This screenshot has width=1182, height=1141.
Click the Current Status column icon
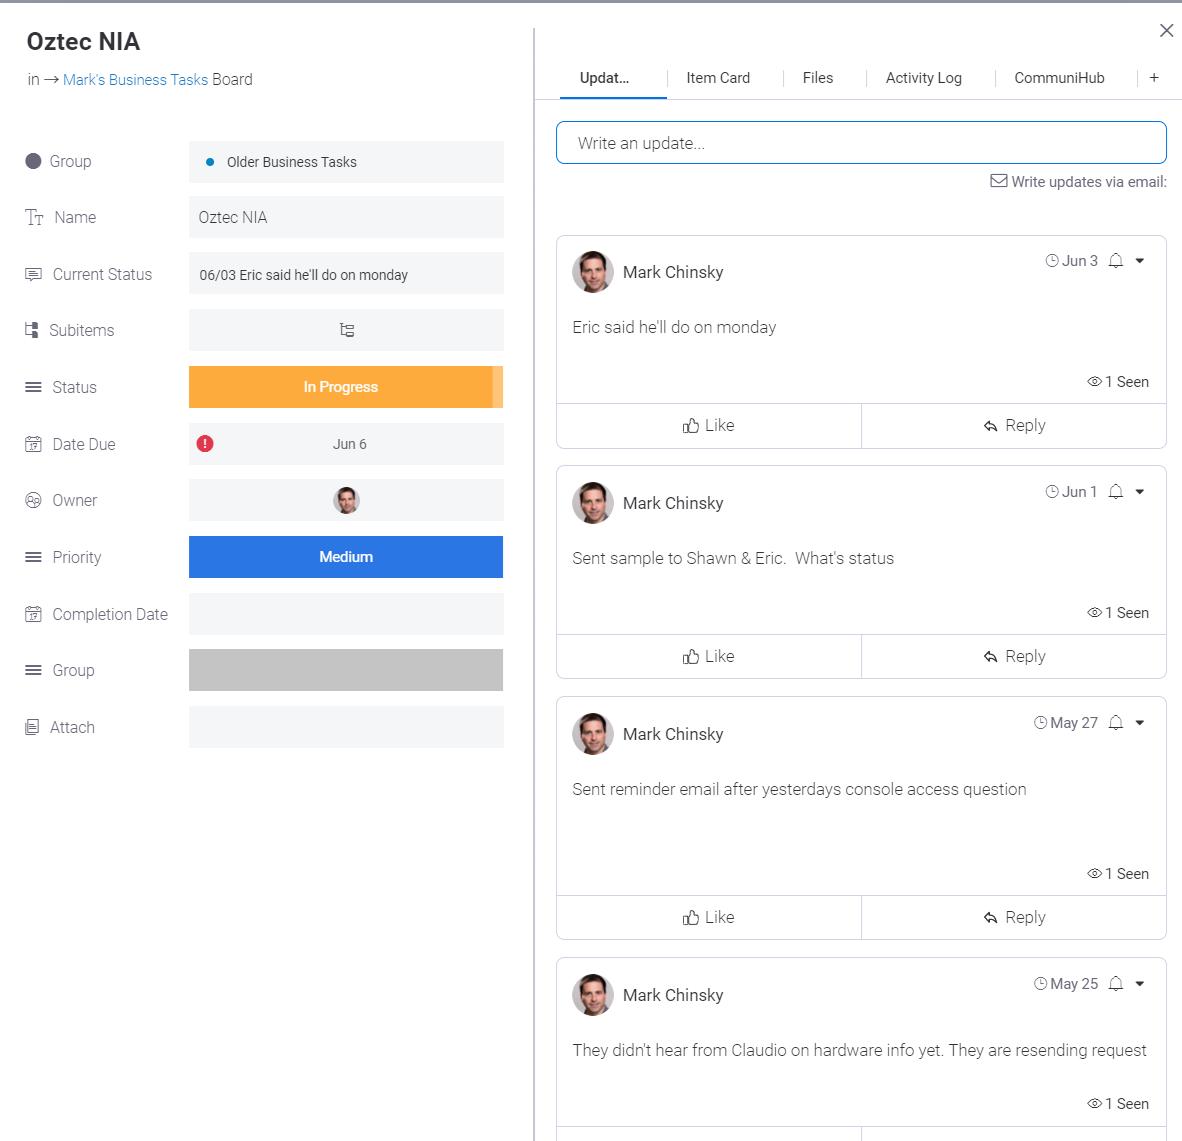[x=33, y=274]
